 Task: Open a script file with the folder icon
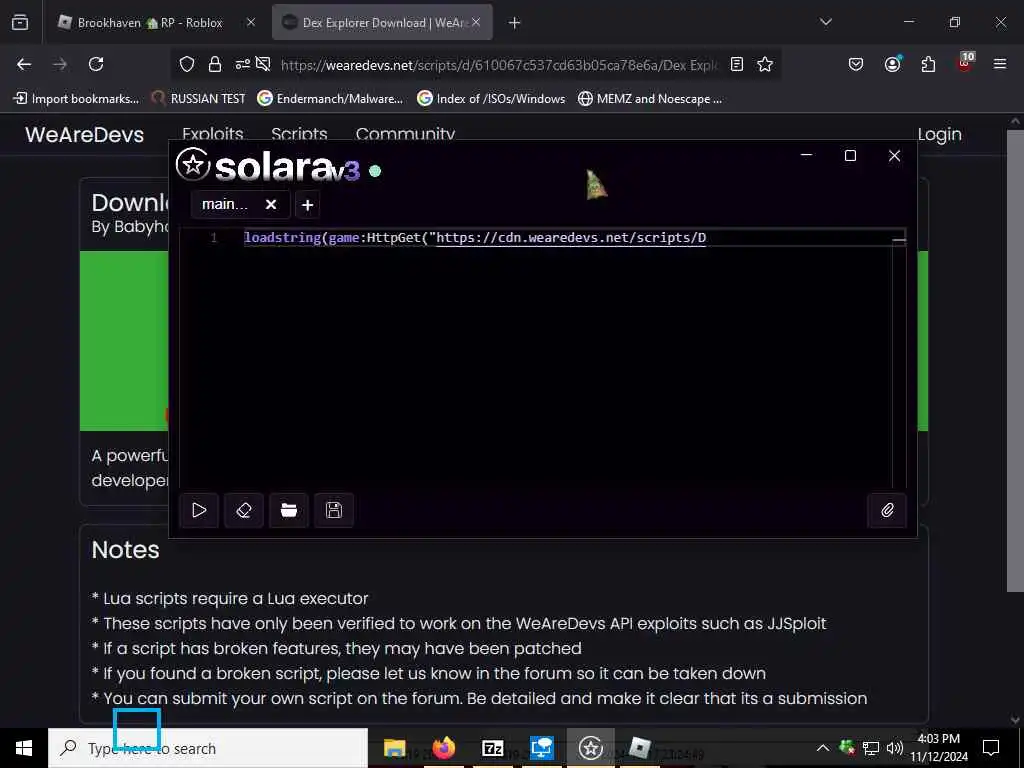tap(289, 510)
